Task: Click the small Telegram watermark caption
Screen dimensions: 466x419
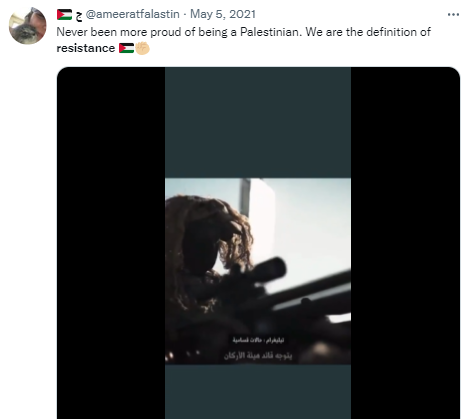Action: pos(258,340)
